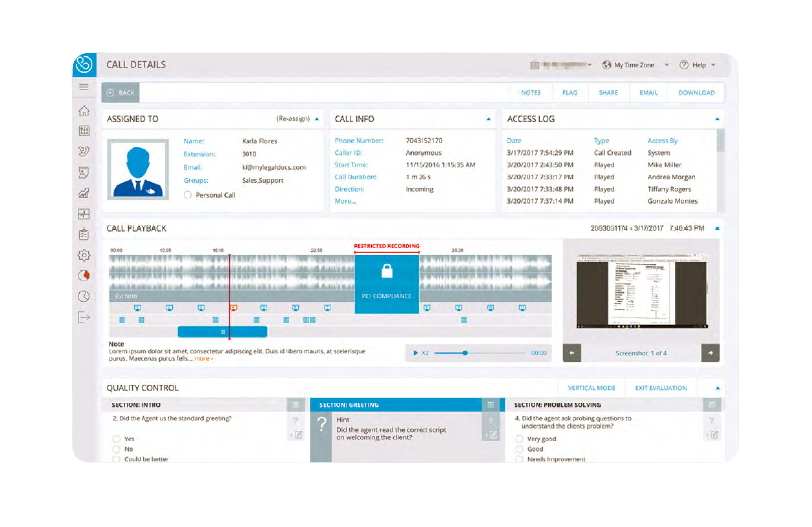Viewport: 812px width, 527px height.
Task: Click the phone logo in top-left corner
Action: [84, 65]
